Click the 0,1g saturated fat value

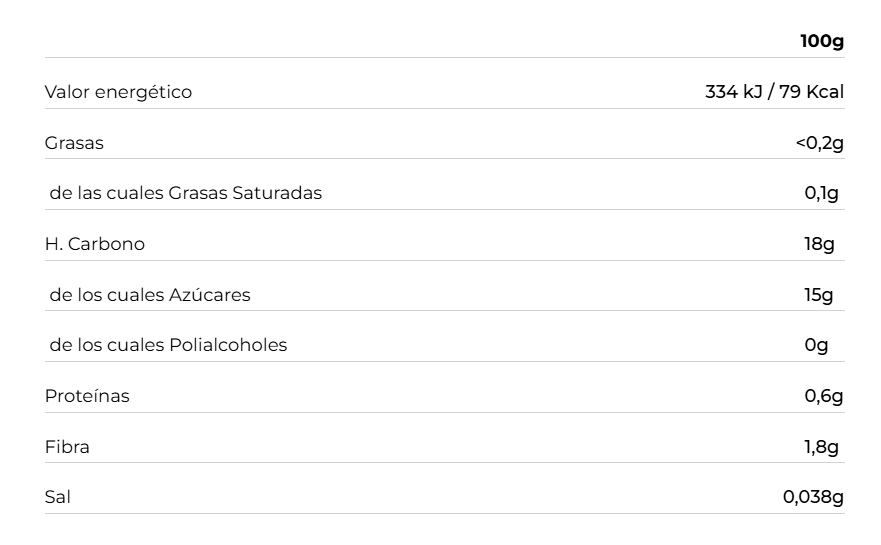[821, 193]
